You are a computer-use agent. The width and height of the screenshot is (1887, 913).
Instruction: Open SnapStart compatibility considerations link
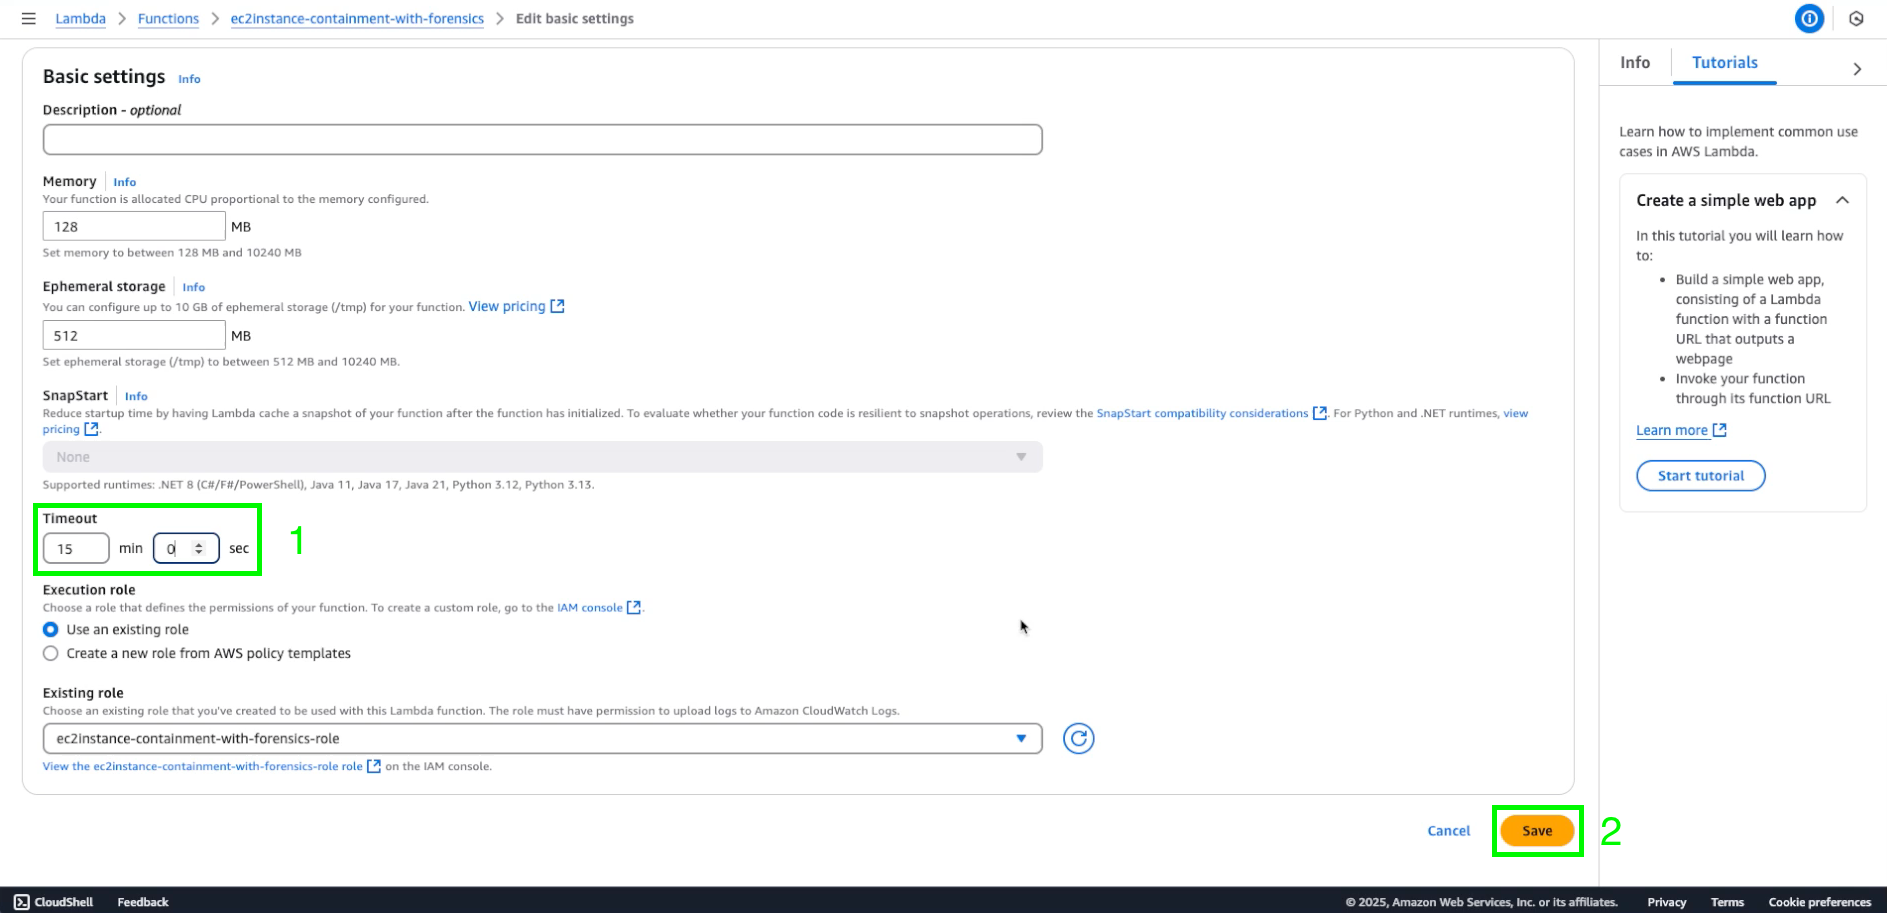pos(1211,413)
